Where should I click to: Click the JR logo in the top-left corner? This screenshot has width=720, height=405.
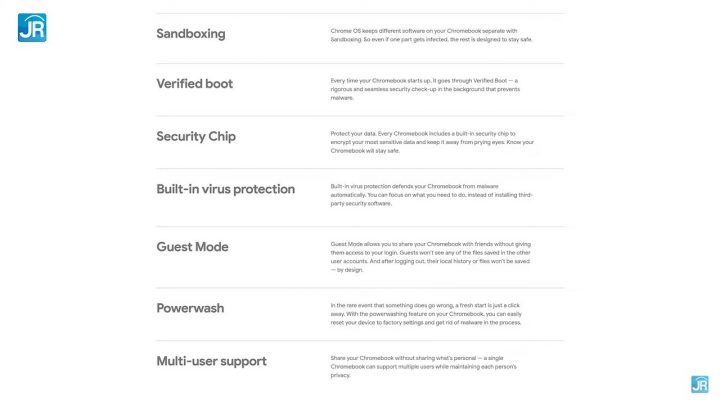pos(30,27)
